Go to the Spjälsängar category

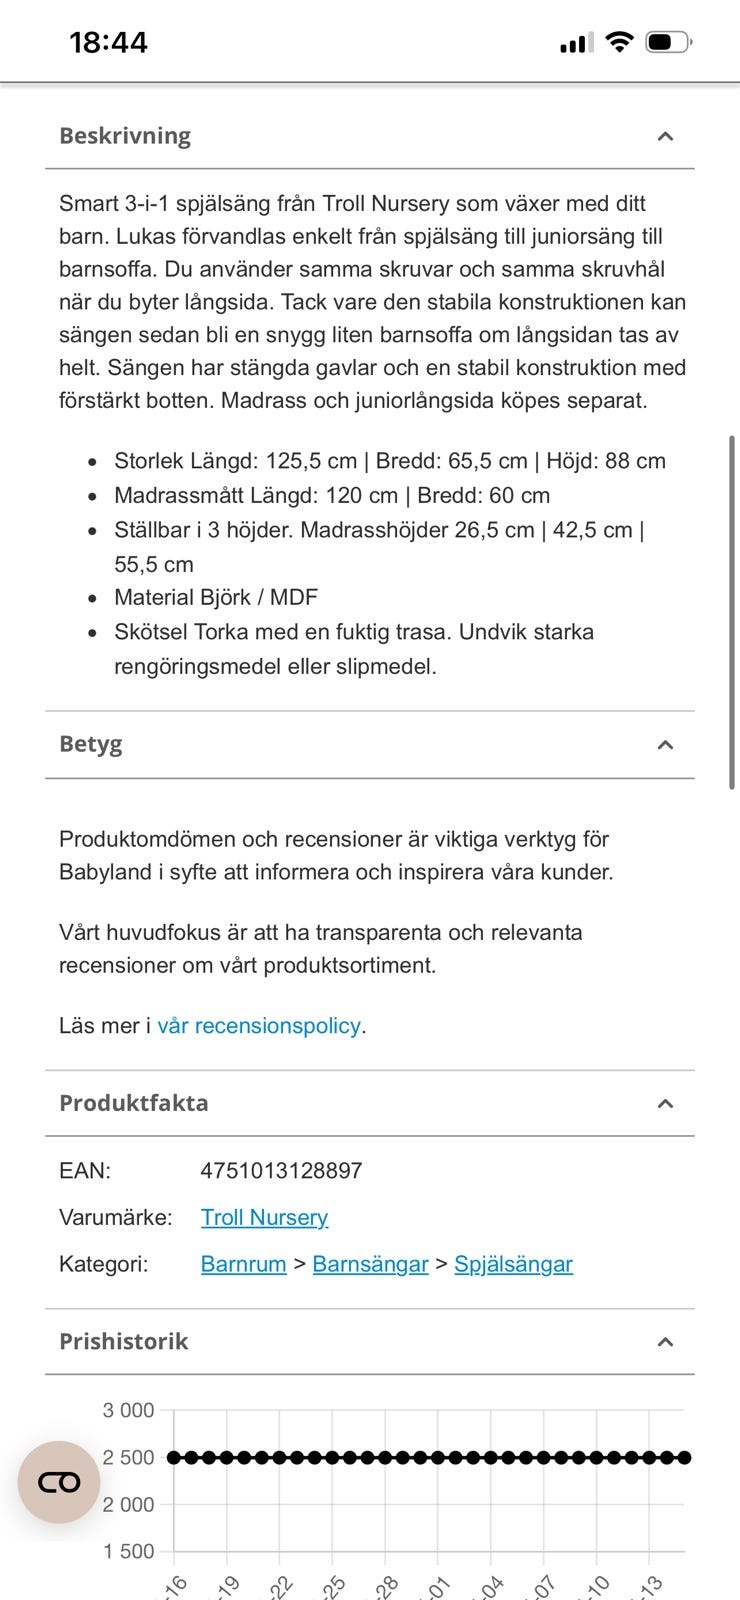513,1264
